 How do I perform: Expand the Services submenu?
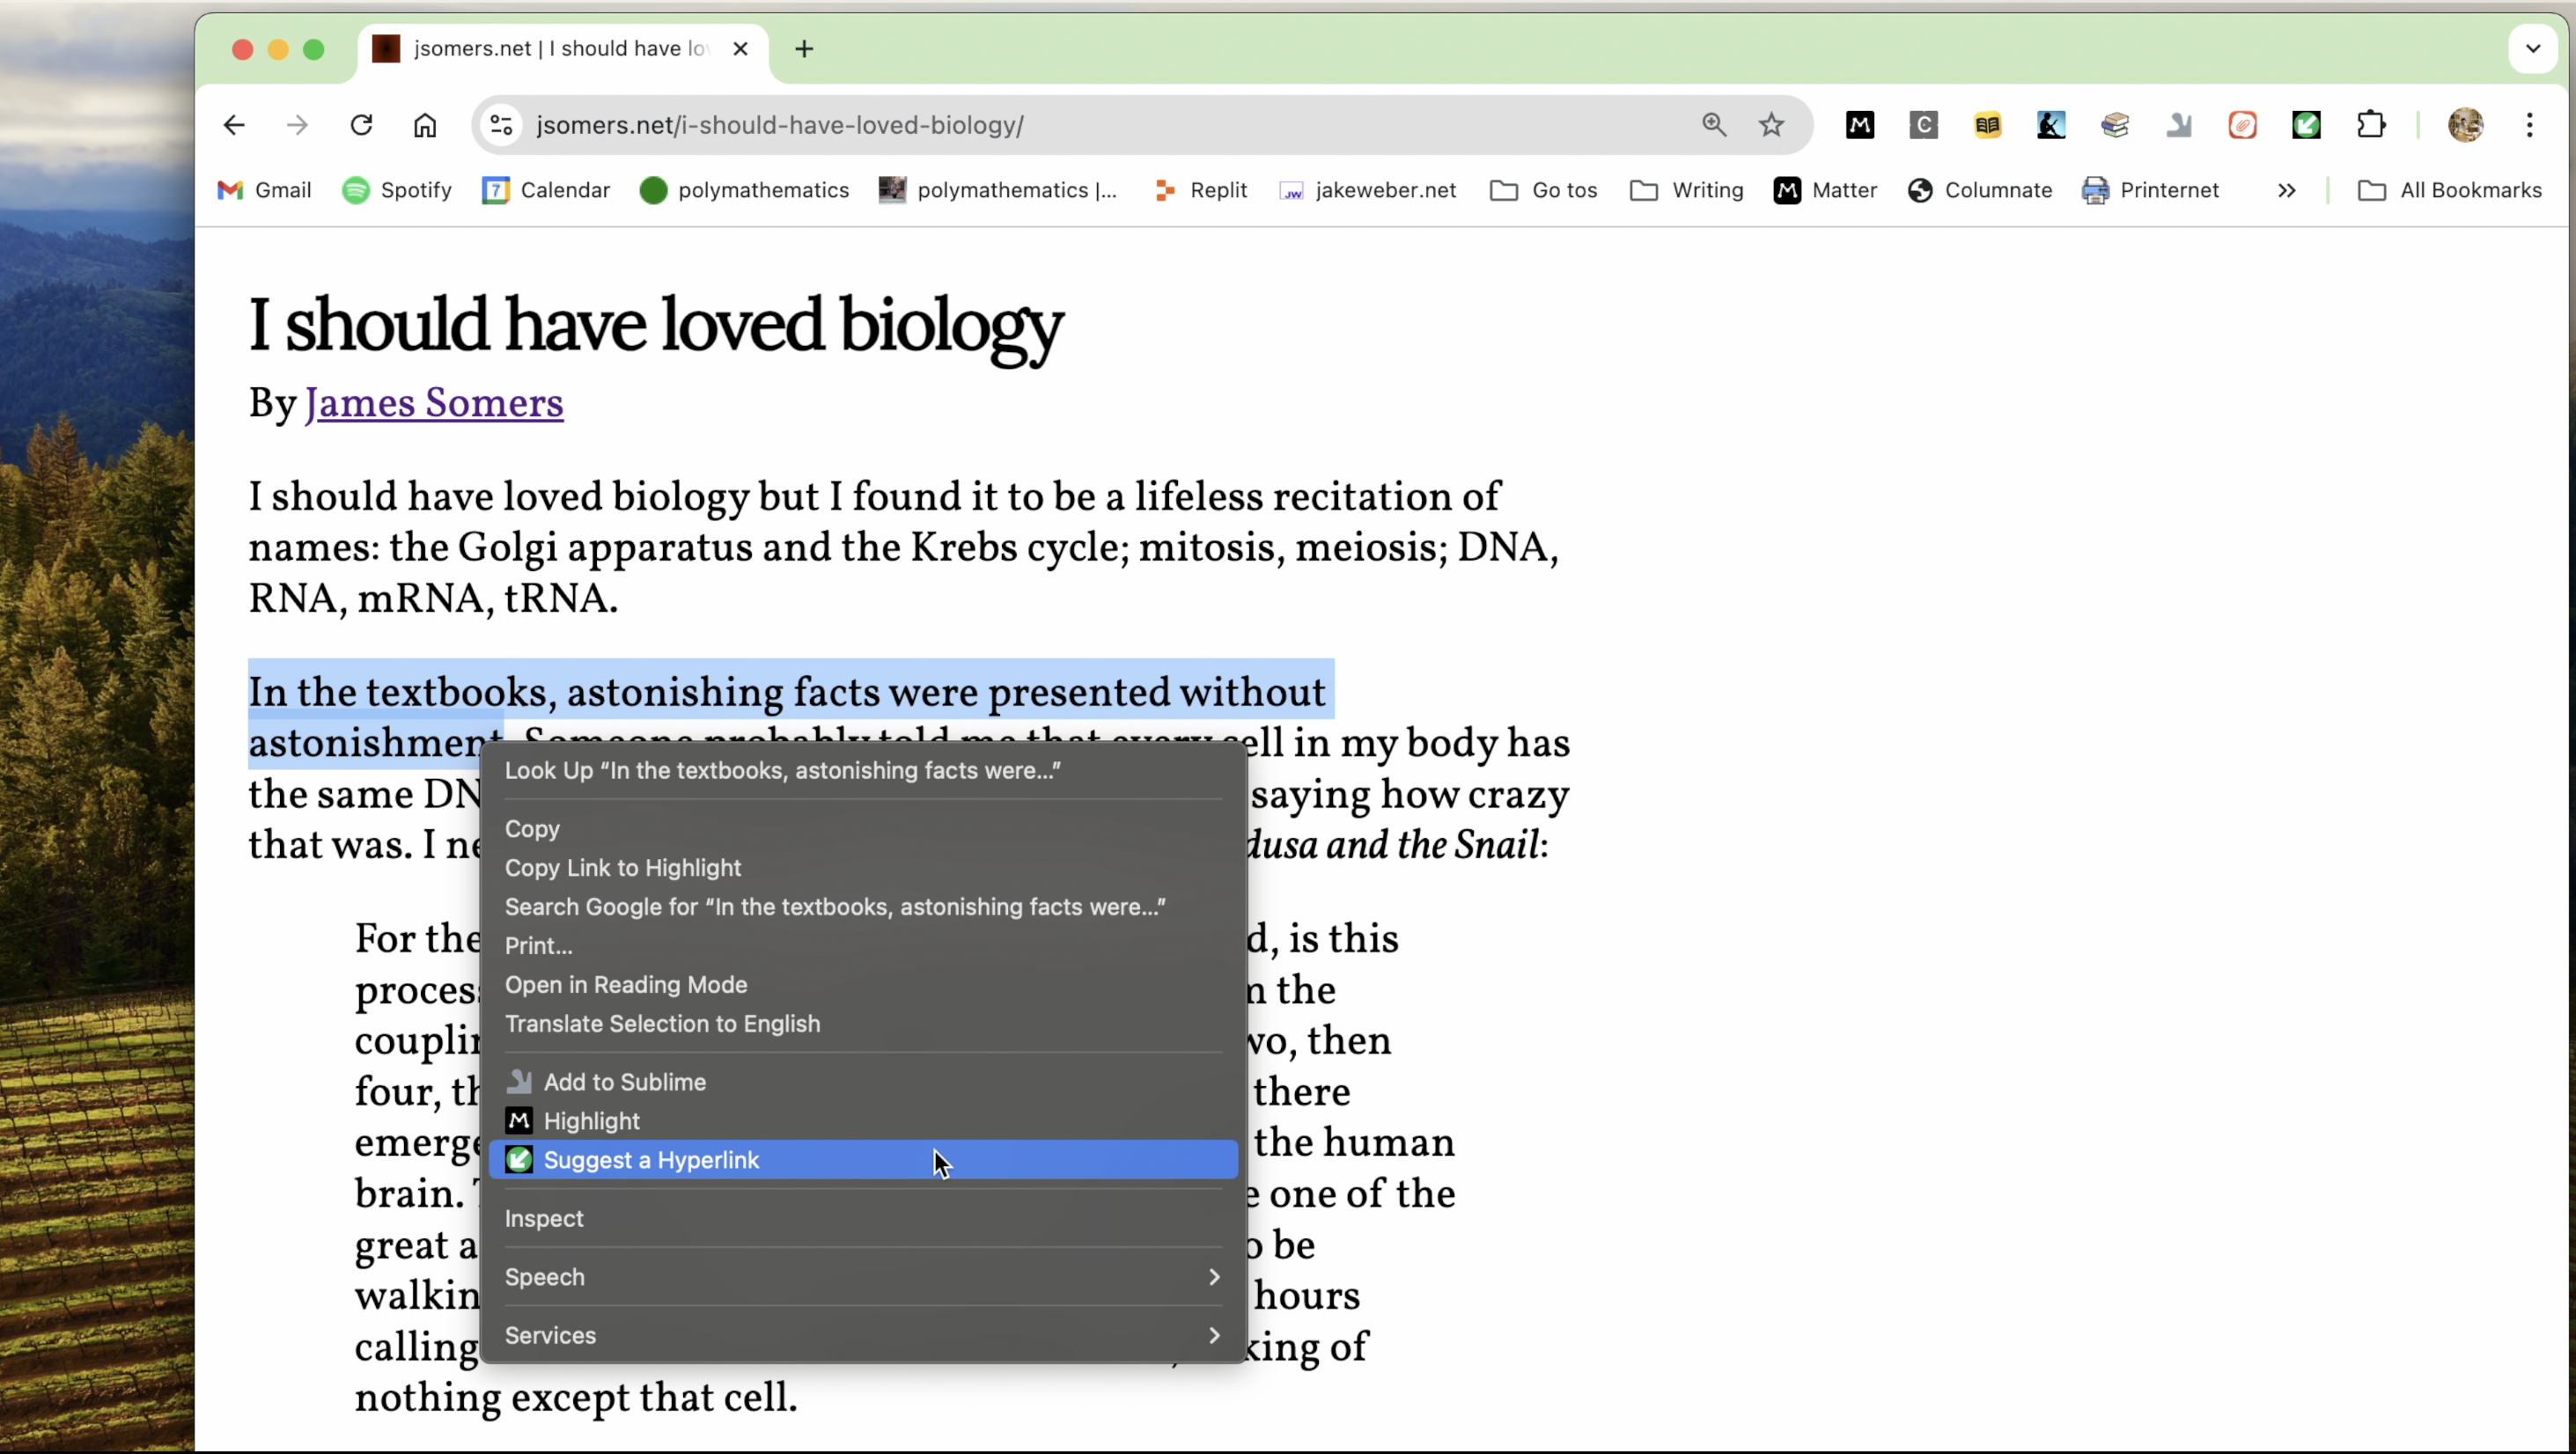(x=863, y=1335)
